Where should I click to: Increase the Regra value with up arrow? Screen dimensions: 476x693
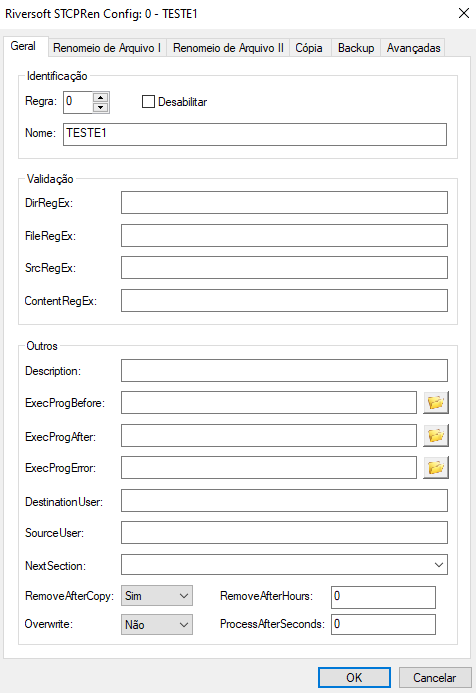coord(101,97)
